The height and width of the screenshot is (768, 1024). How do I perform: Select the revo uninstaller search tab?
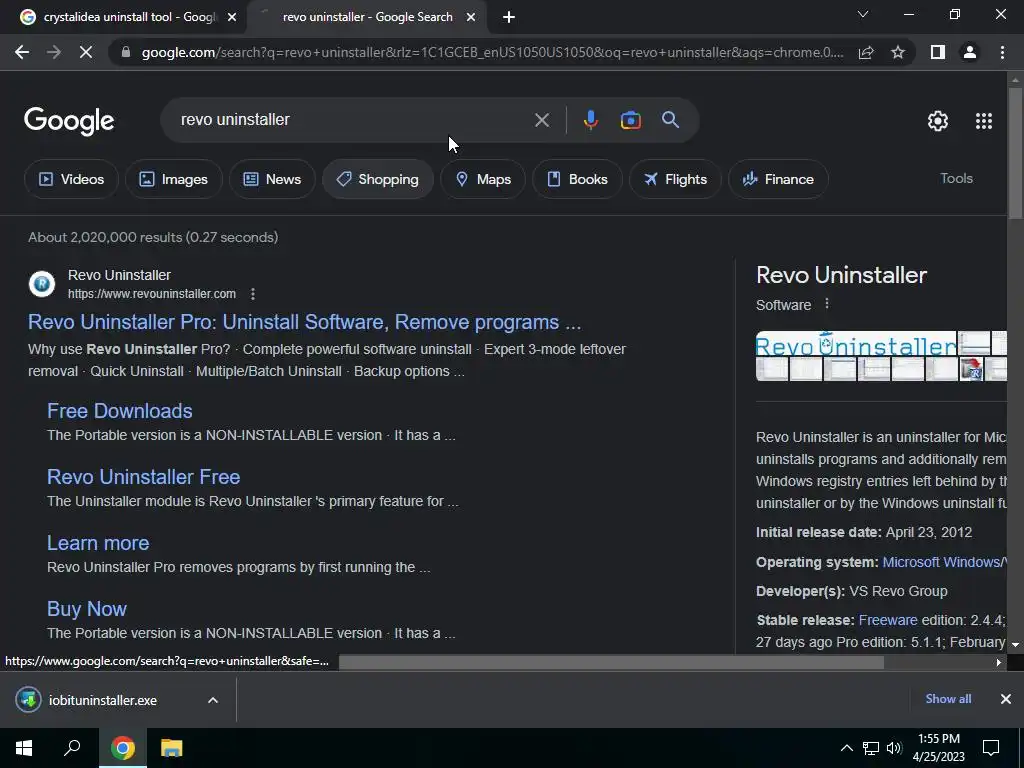(x=367, y=17)
